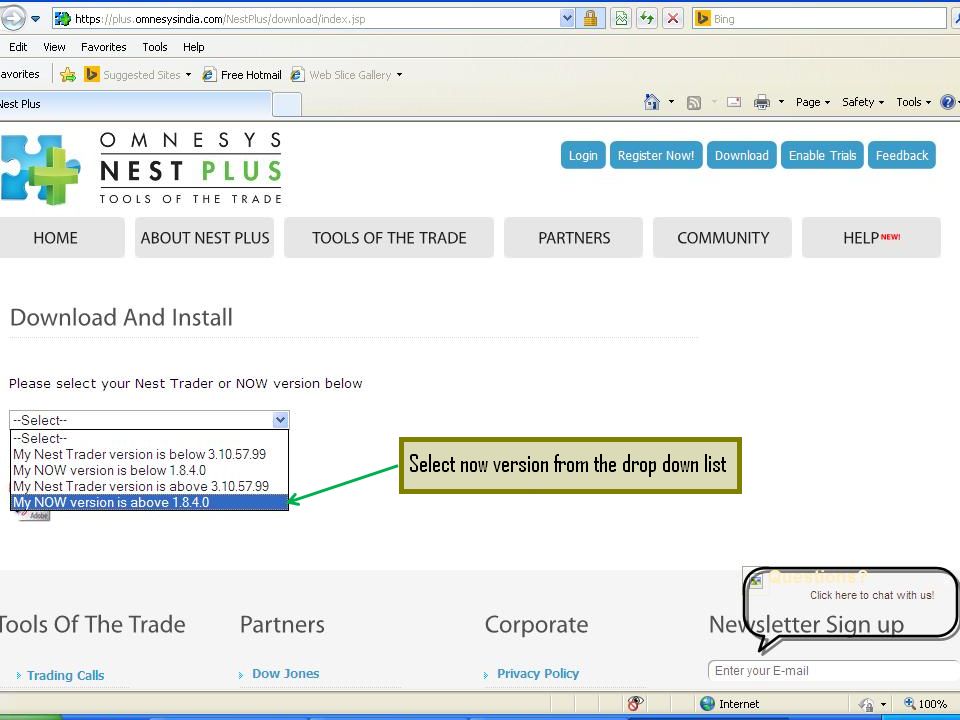Click the Refresh green arrows icon
The height and width of the screenshot is (720, 960).
pyautogui.click(x=647, y=18)
